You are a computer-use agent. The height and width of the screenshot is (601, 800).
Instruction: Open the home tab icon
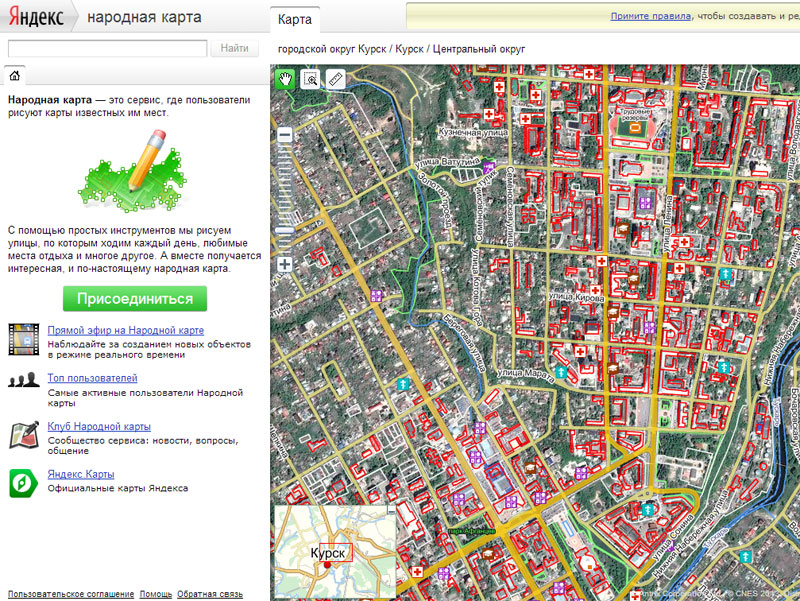14,75
